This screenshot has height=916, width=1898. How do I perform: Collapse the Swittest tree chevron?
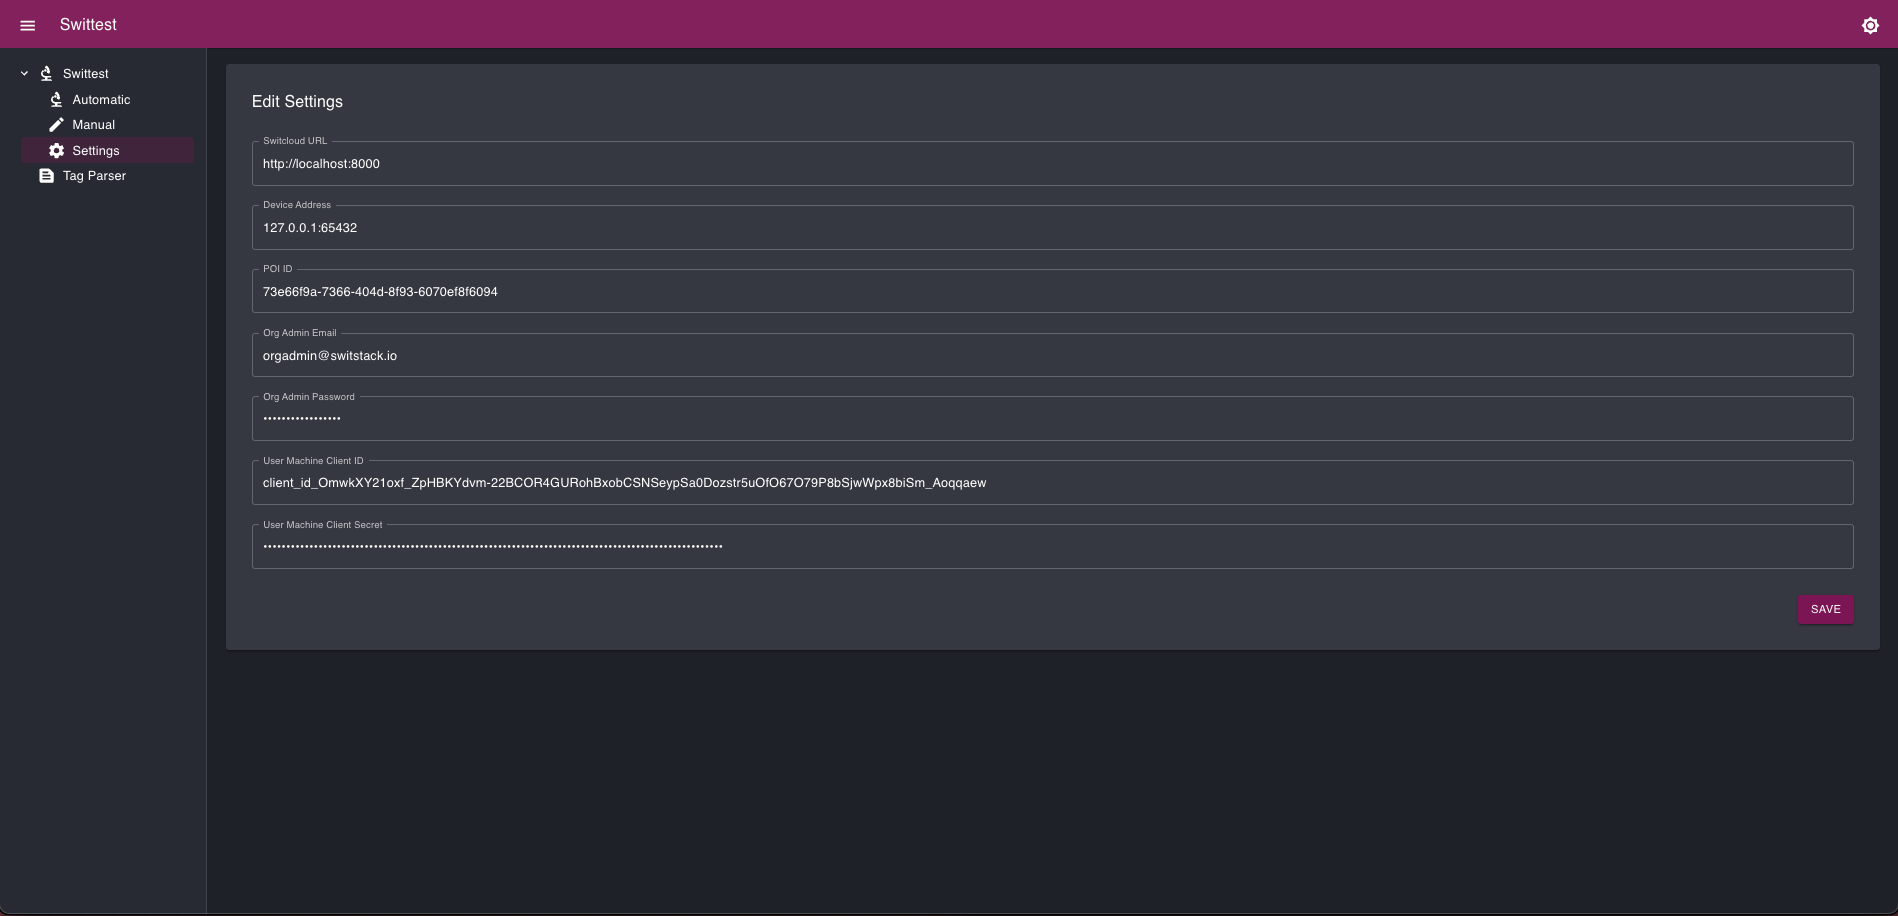(25, 73)
